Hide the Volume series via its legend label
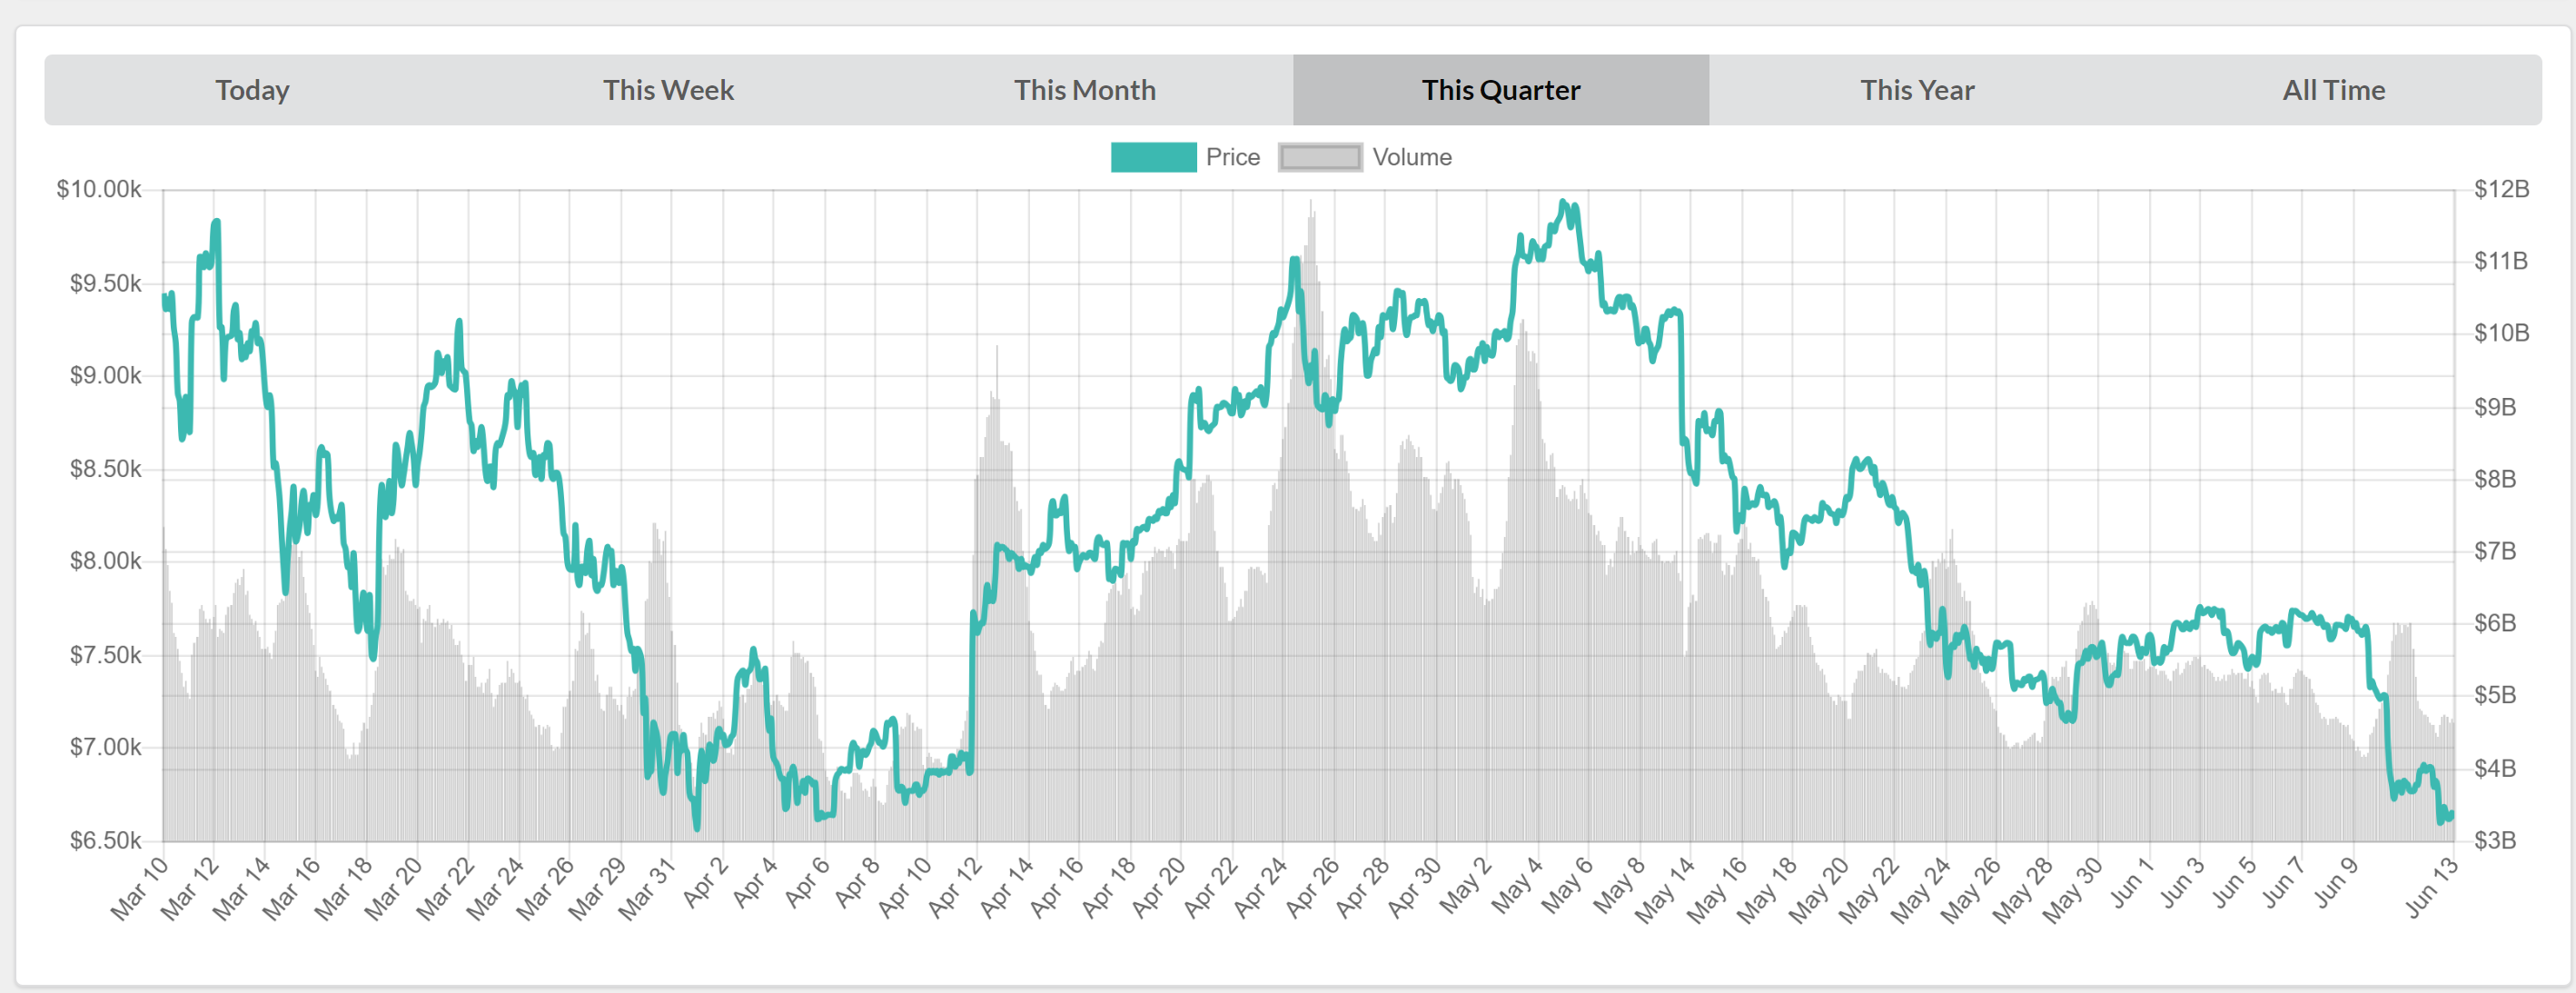Viewport: 2576px width, 993px height. point(1411,157)
